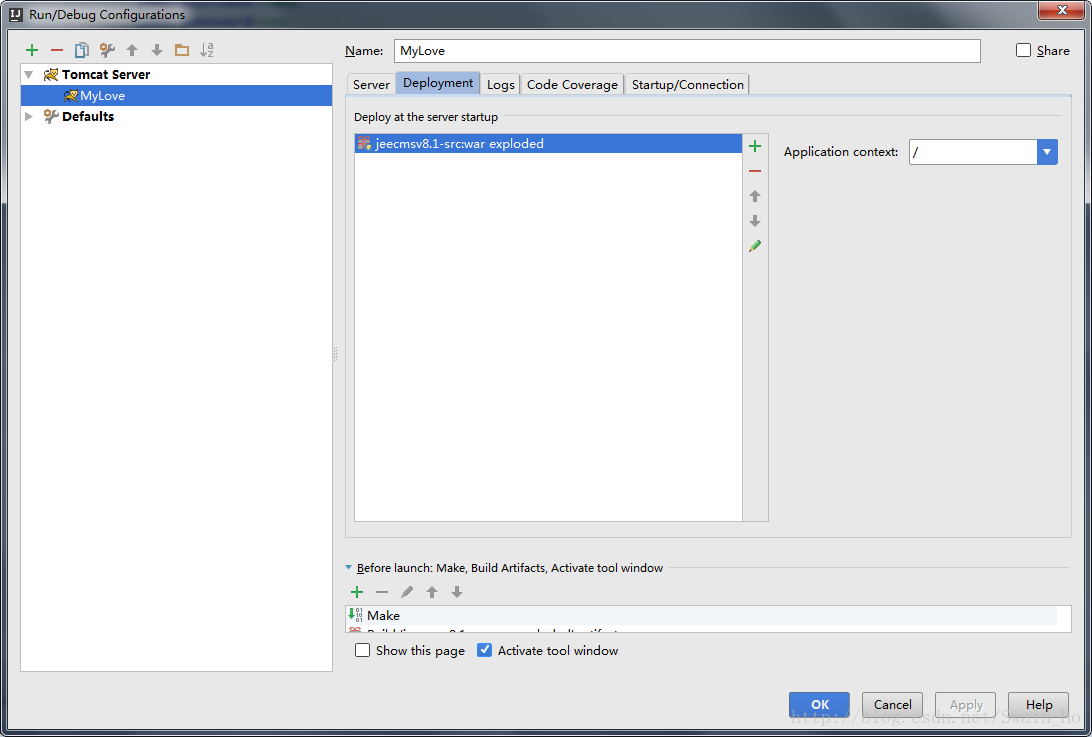Move configuration up in left toolbar

pyautogui.click(x=132, y=50)
